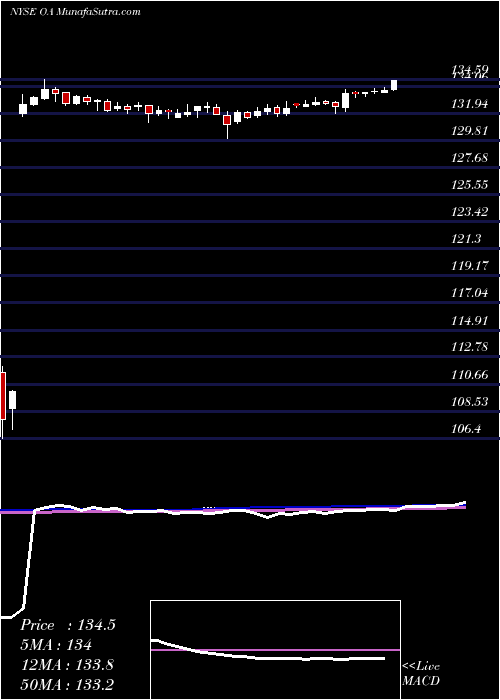
Task: Click the 129.81 price axis label
Action: (x=470, y=131)
